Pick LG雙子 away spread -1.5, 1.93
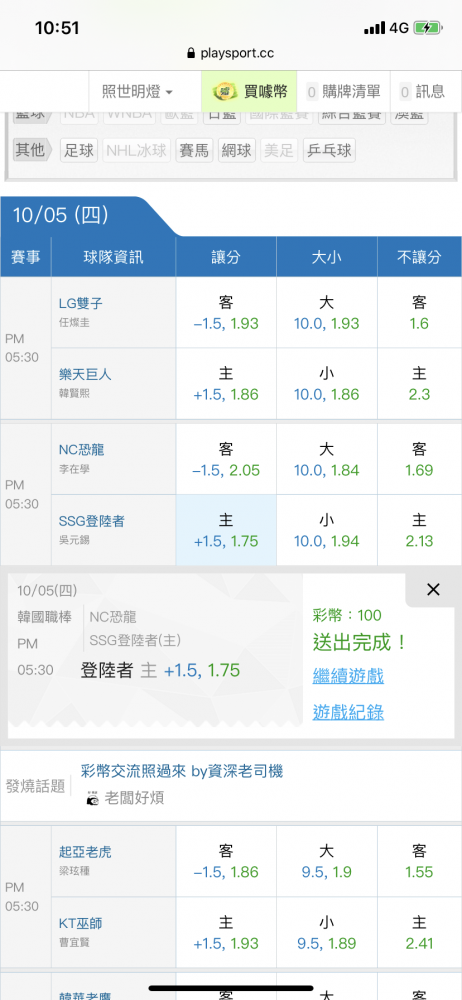Viewport: 462px width, 1000px height. 226,312
